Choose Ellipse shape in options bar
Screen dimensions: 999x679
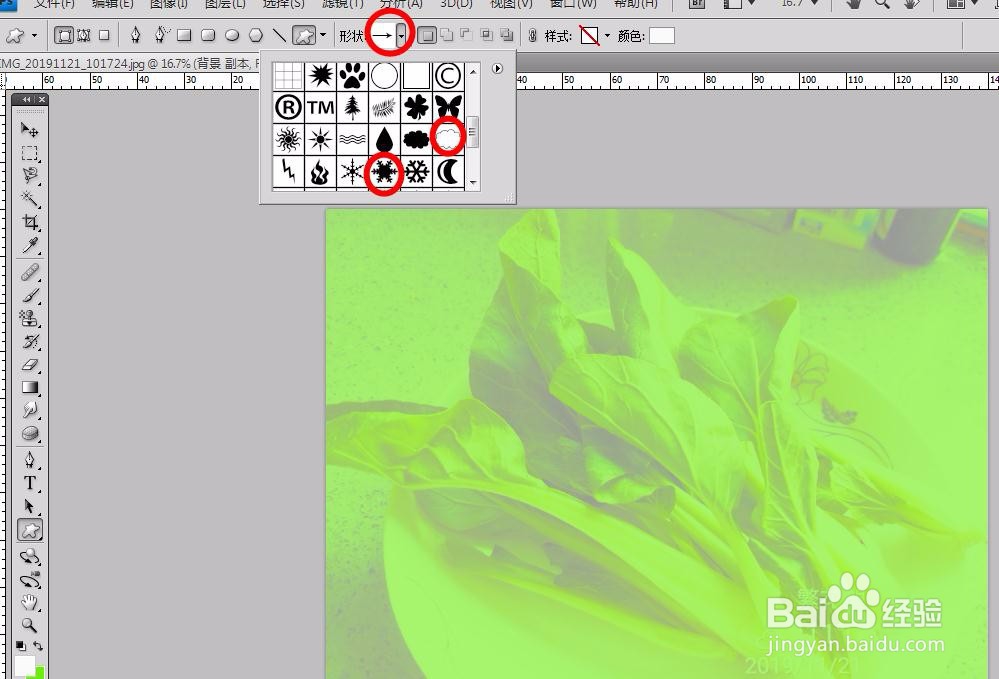click(232, 36)
